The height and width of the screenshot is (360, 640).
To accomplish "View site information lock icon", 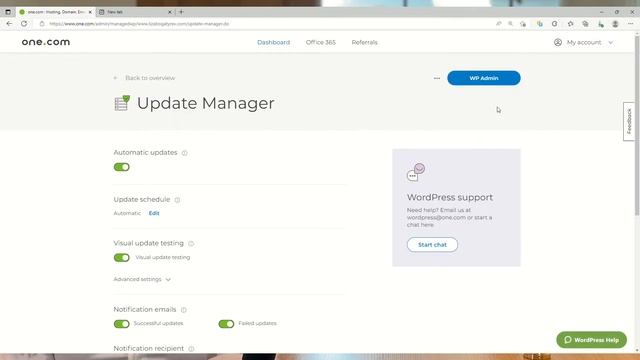I will coord(42,24).
